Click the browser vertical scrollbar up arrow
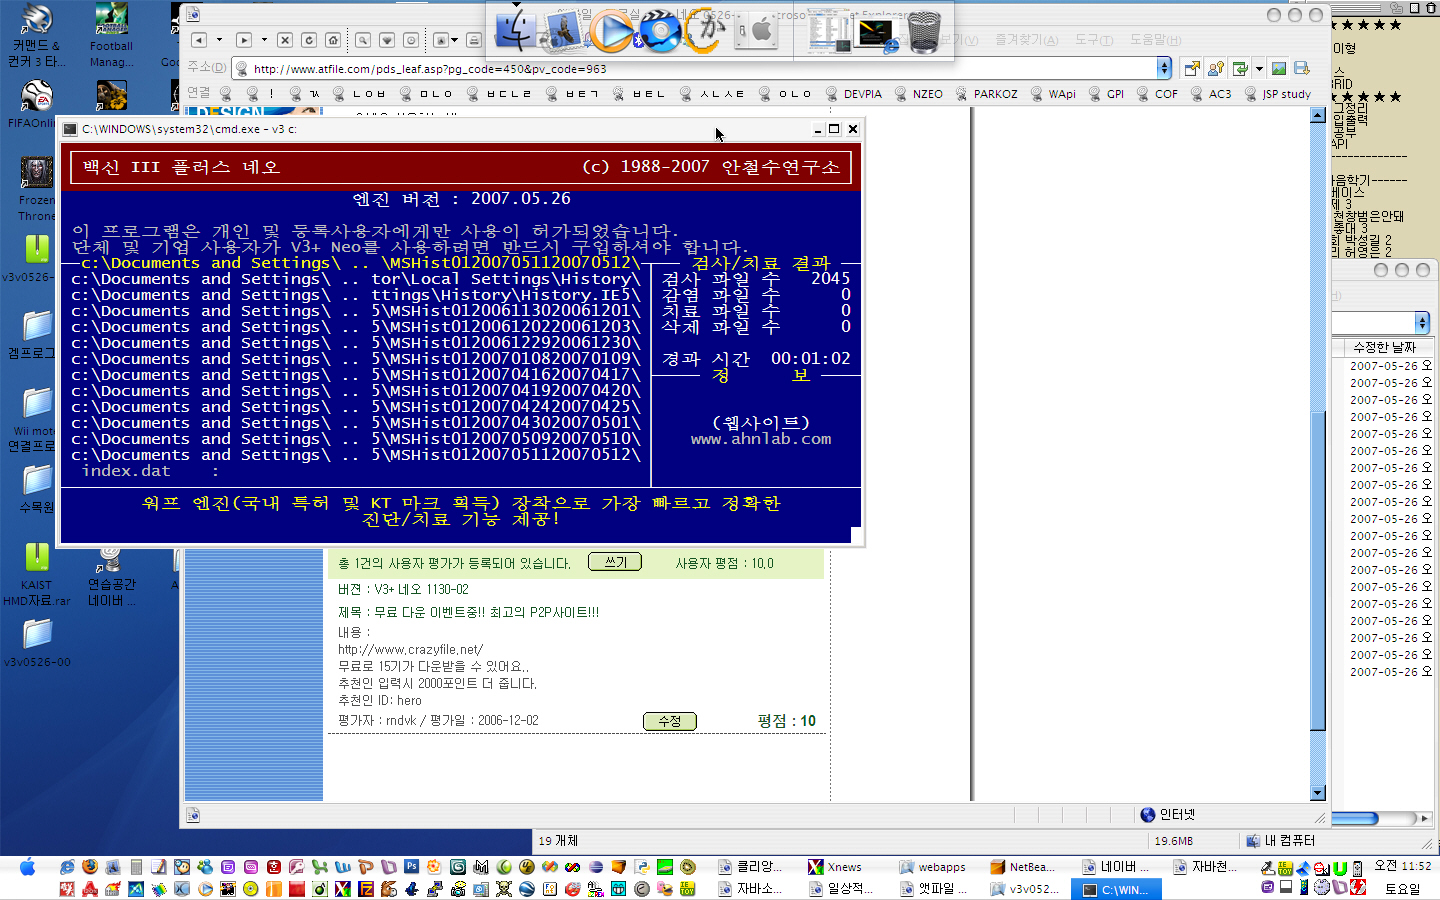1440x900 pixels. pyautogui.click(x=1317, y=116)
